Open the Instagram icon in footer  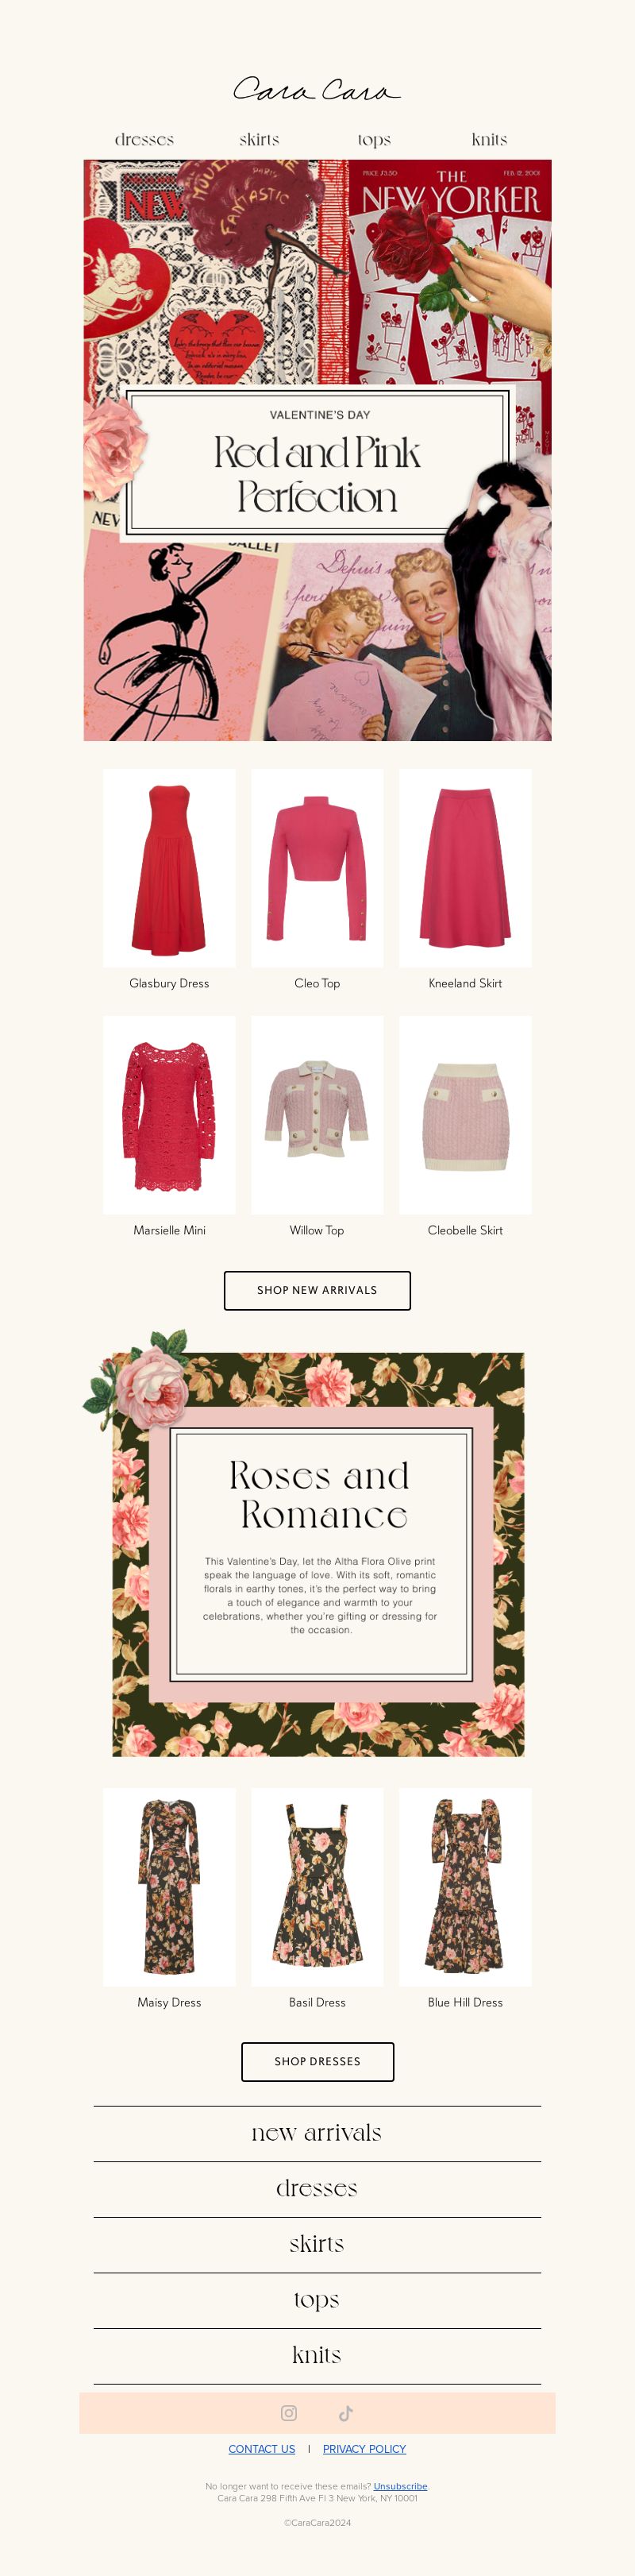click(x=289, y=2413)
